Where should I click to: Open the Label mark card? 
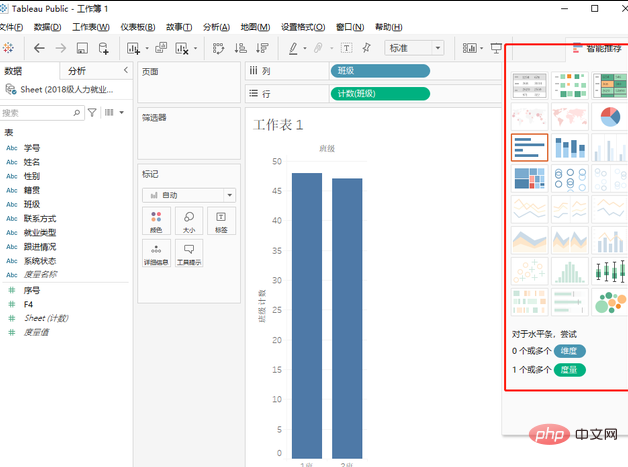pos(221,221)
